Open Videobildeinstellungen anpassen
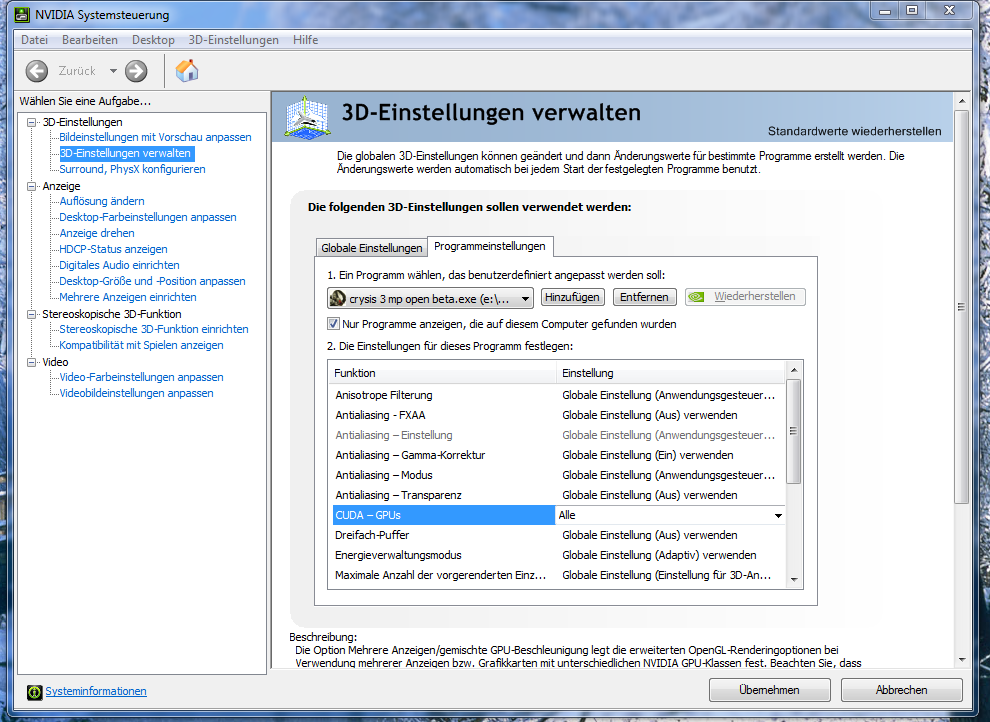The width and height of the screenshot is (990, 722). coord(136,393)
